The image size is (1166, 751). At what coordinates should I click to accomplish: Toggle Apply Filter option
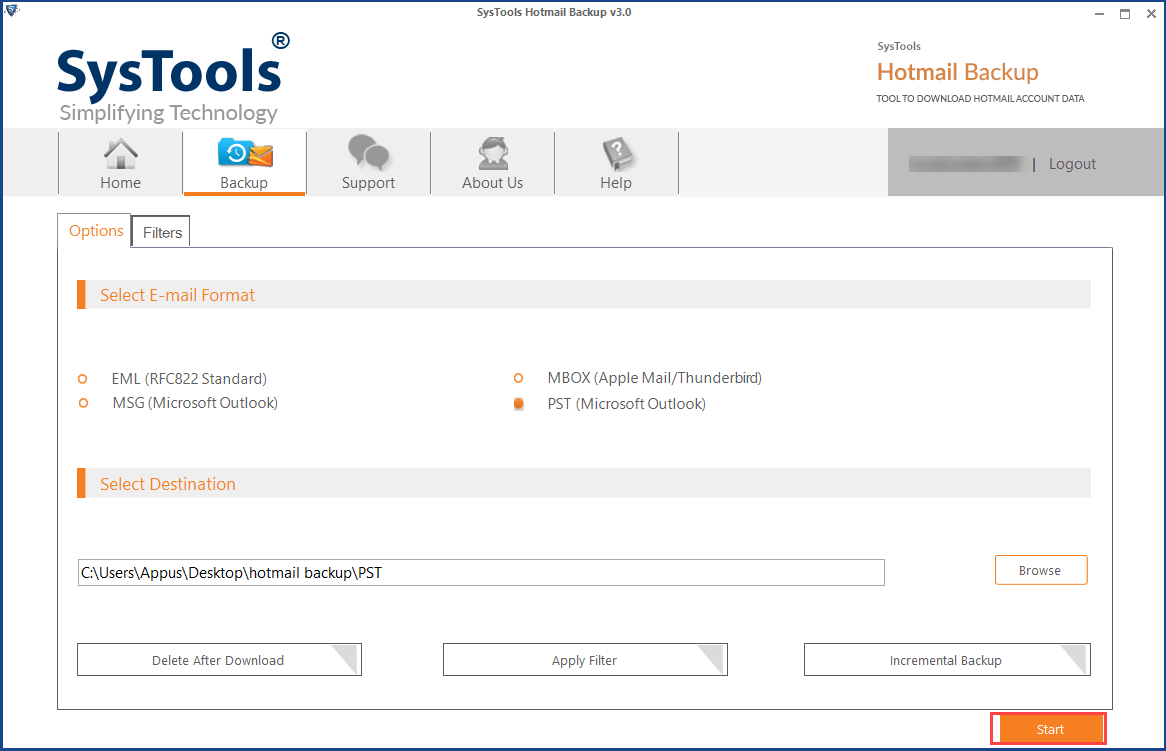click(585, 660)
